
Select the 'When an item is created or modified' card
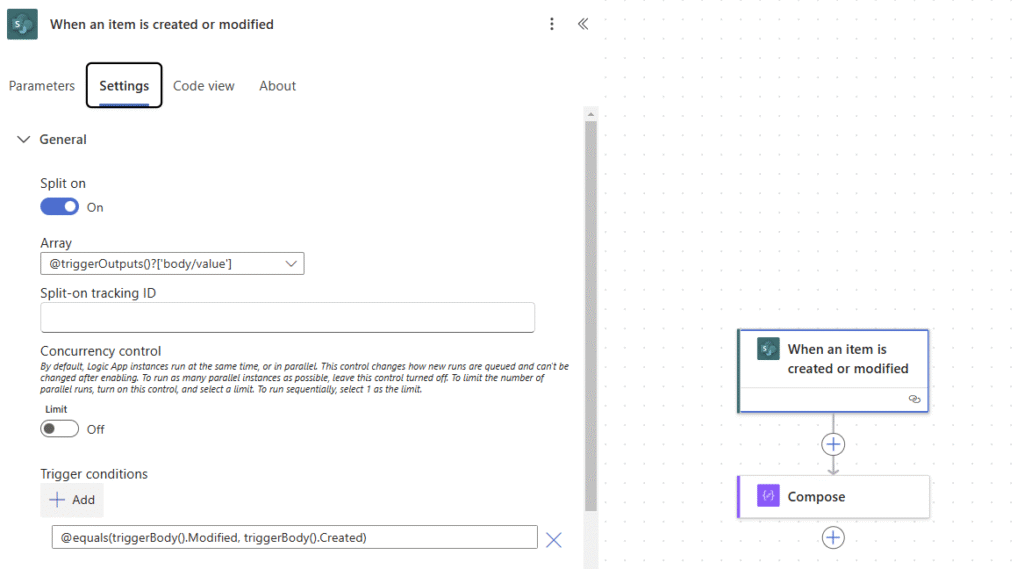point(833,370)
